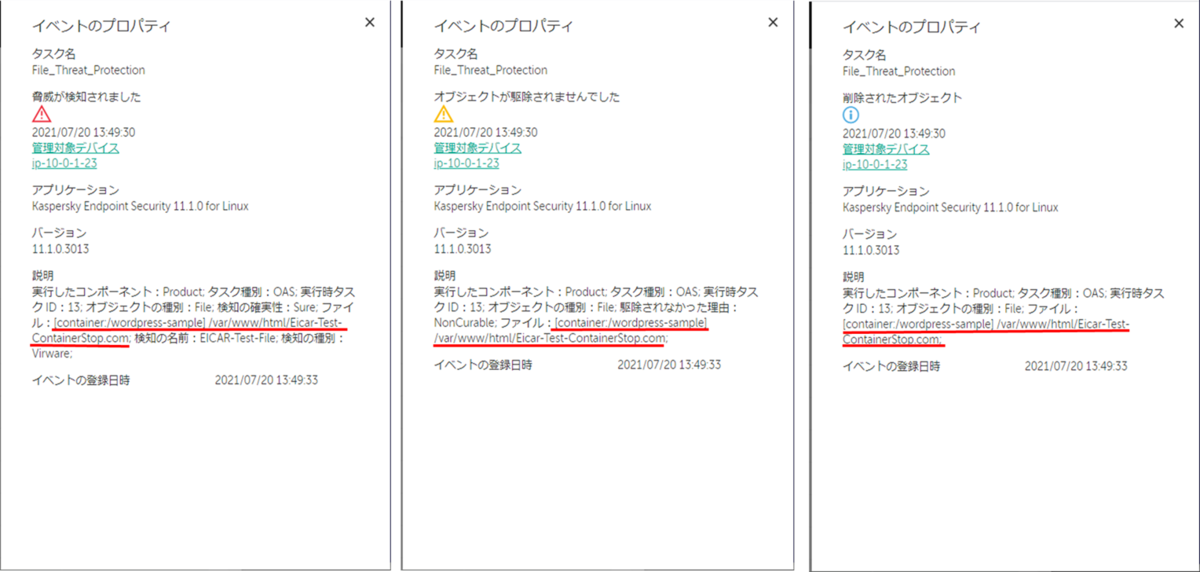Close the 脅威が検知されました event properties panel

point(369,21)
